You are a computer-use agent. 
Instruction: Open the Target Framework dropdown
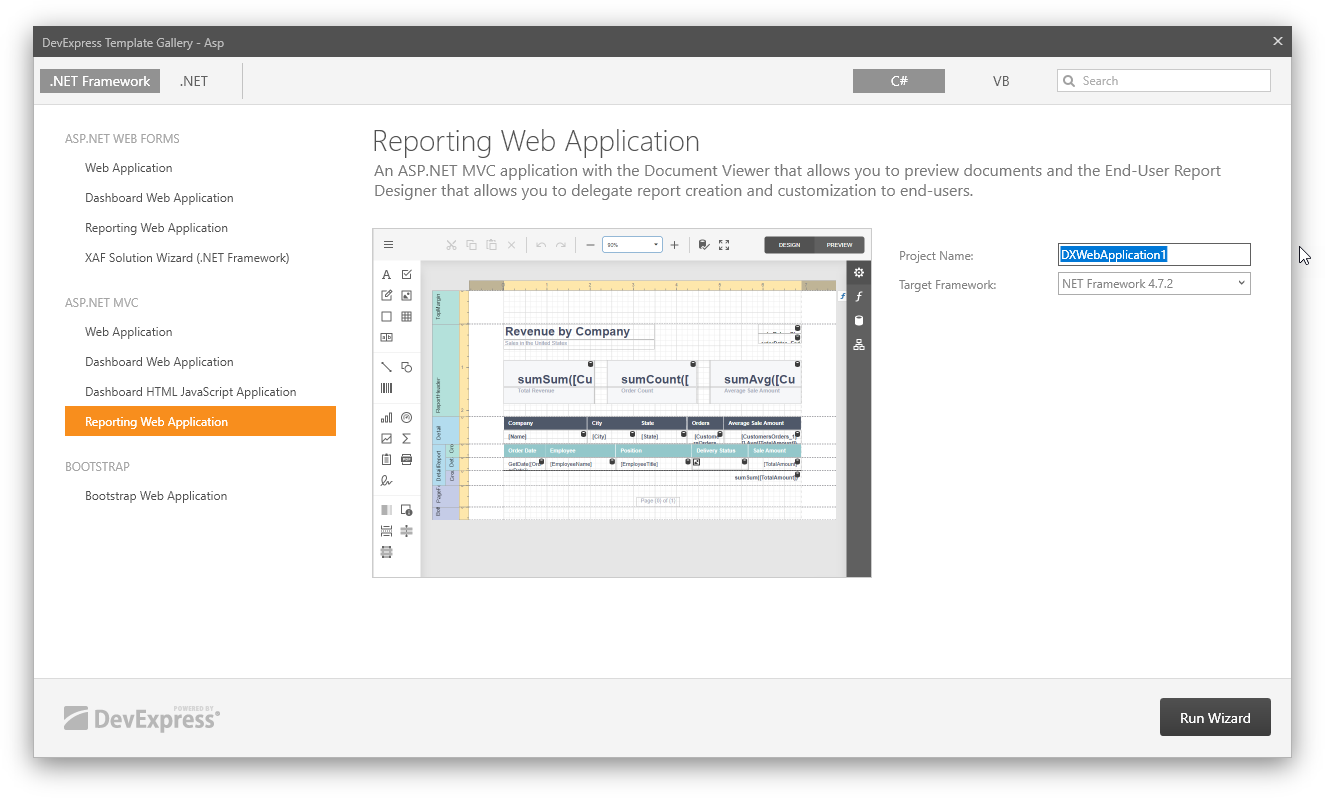(x=1154, y=284)
